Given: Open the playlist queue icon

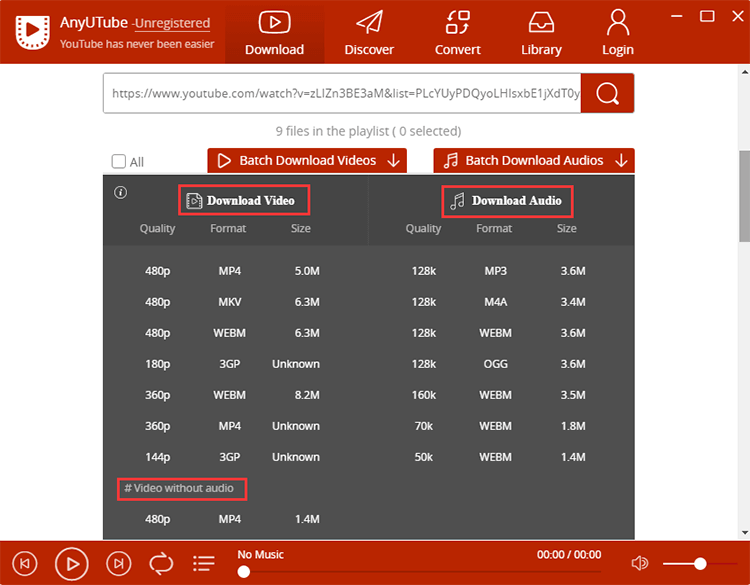Looking at the screenshot, I should click(204, 563).
